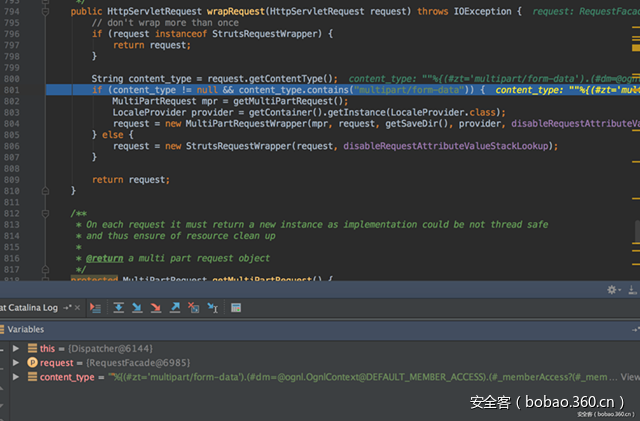Image resolution: width=640 pixels, height=421 pixels.
Task: Click the Variables panel header
Action: 26,328
